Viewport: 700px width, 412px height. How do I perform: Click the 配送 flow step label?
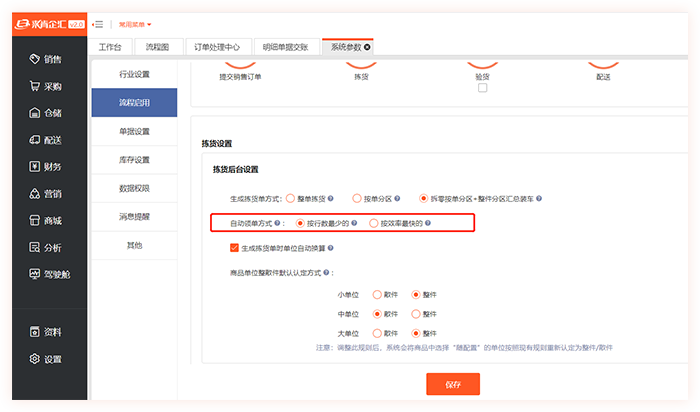(603, 77)
